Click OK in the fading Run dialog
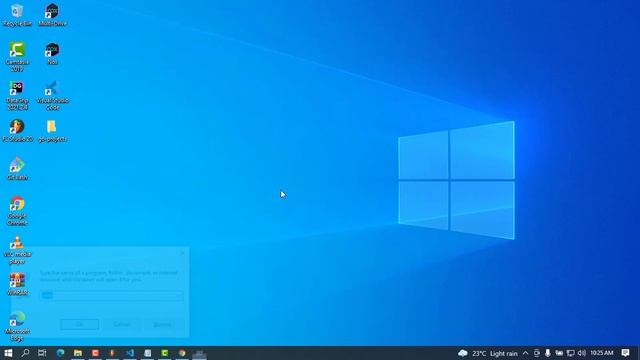 tap(80, 324)
